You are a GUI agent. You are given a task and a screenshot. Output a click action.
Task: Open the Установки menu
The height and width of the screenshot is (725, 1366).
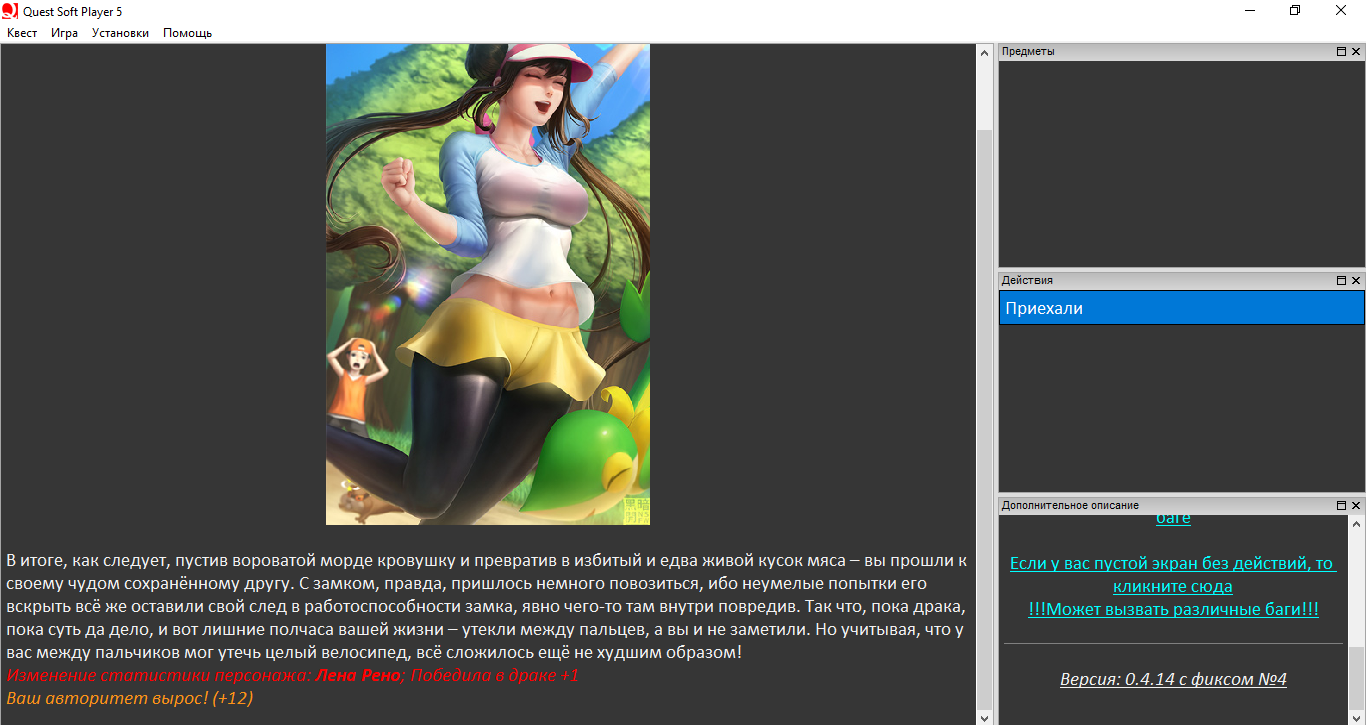120,33
